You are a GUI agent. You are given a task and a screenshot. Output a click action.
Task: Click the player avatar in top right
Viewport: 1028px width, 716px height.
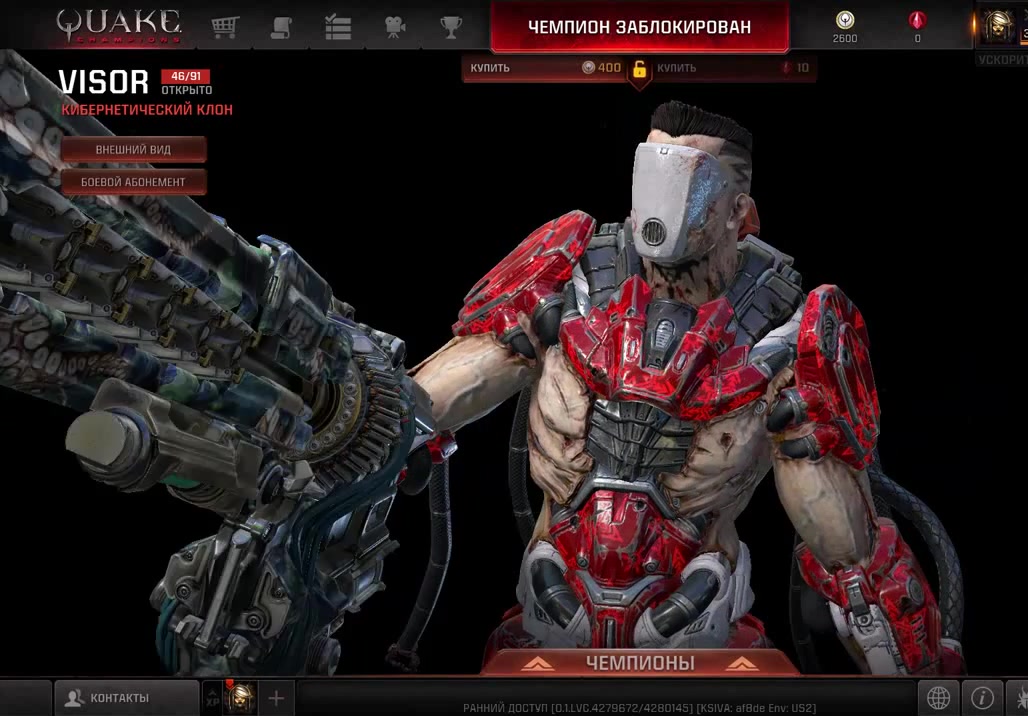(x=998, y=26)
